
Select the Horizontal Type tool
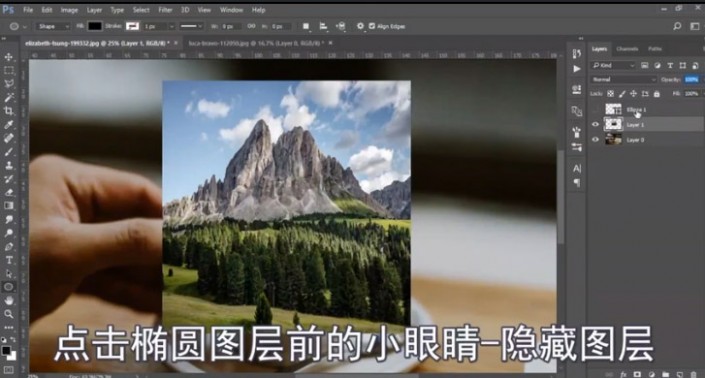(9, 260)
